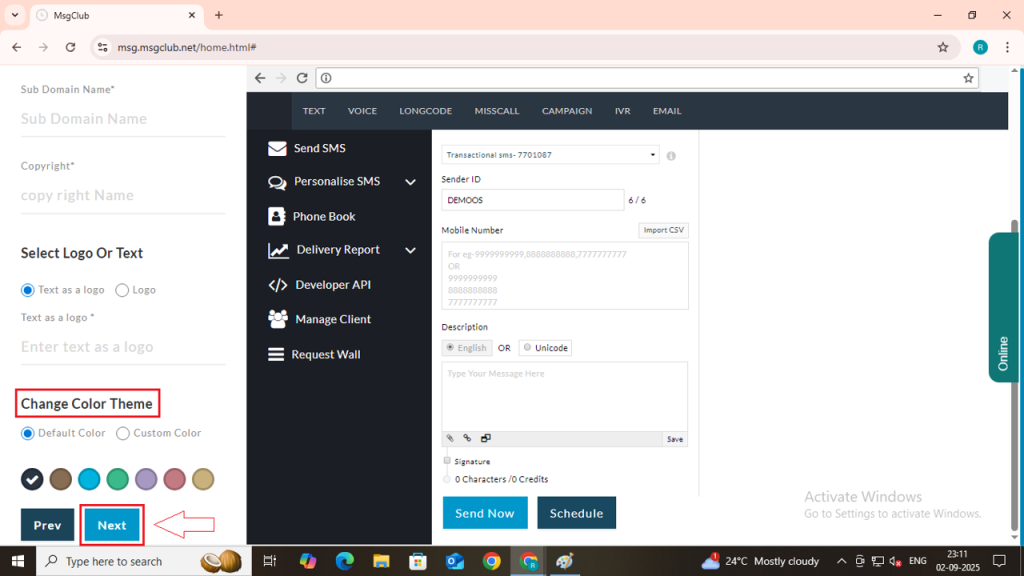Click the info icon beside route dropdown
1024x576 pixels.
click(x=671, y=156)
